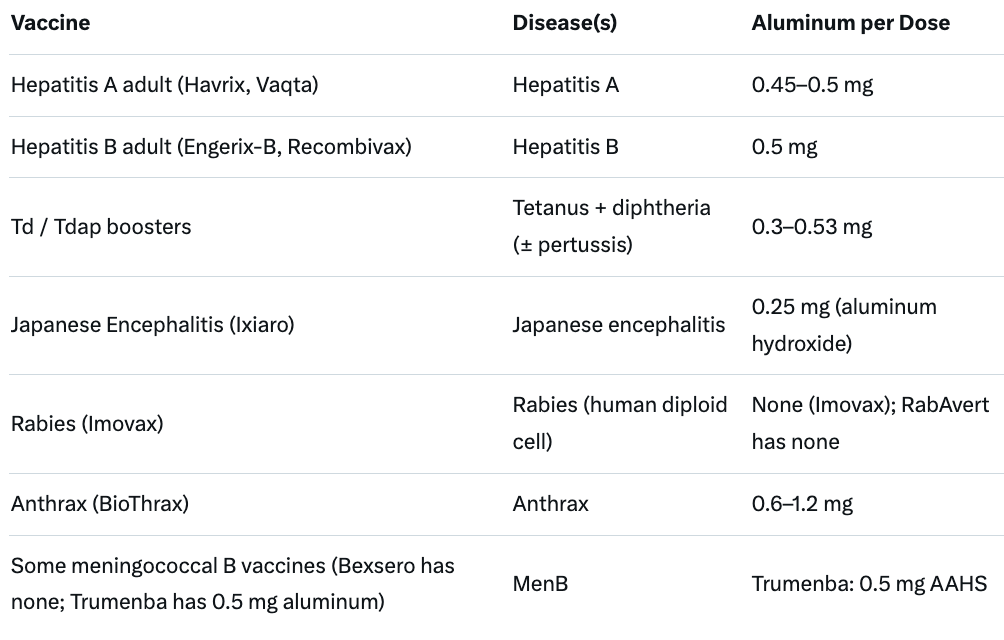Click the Aluminum per Dose header

[850, 23]
